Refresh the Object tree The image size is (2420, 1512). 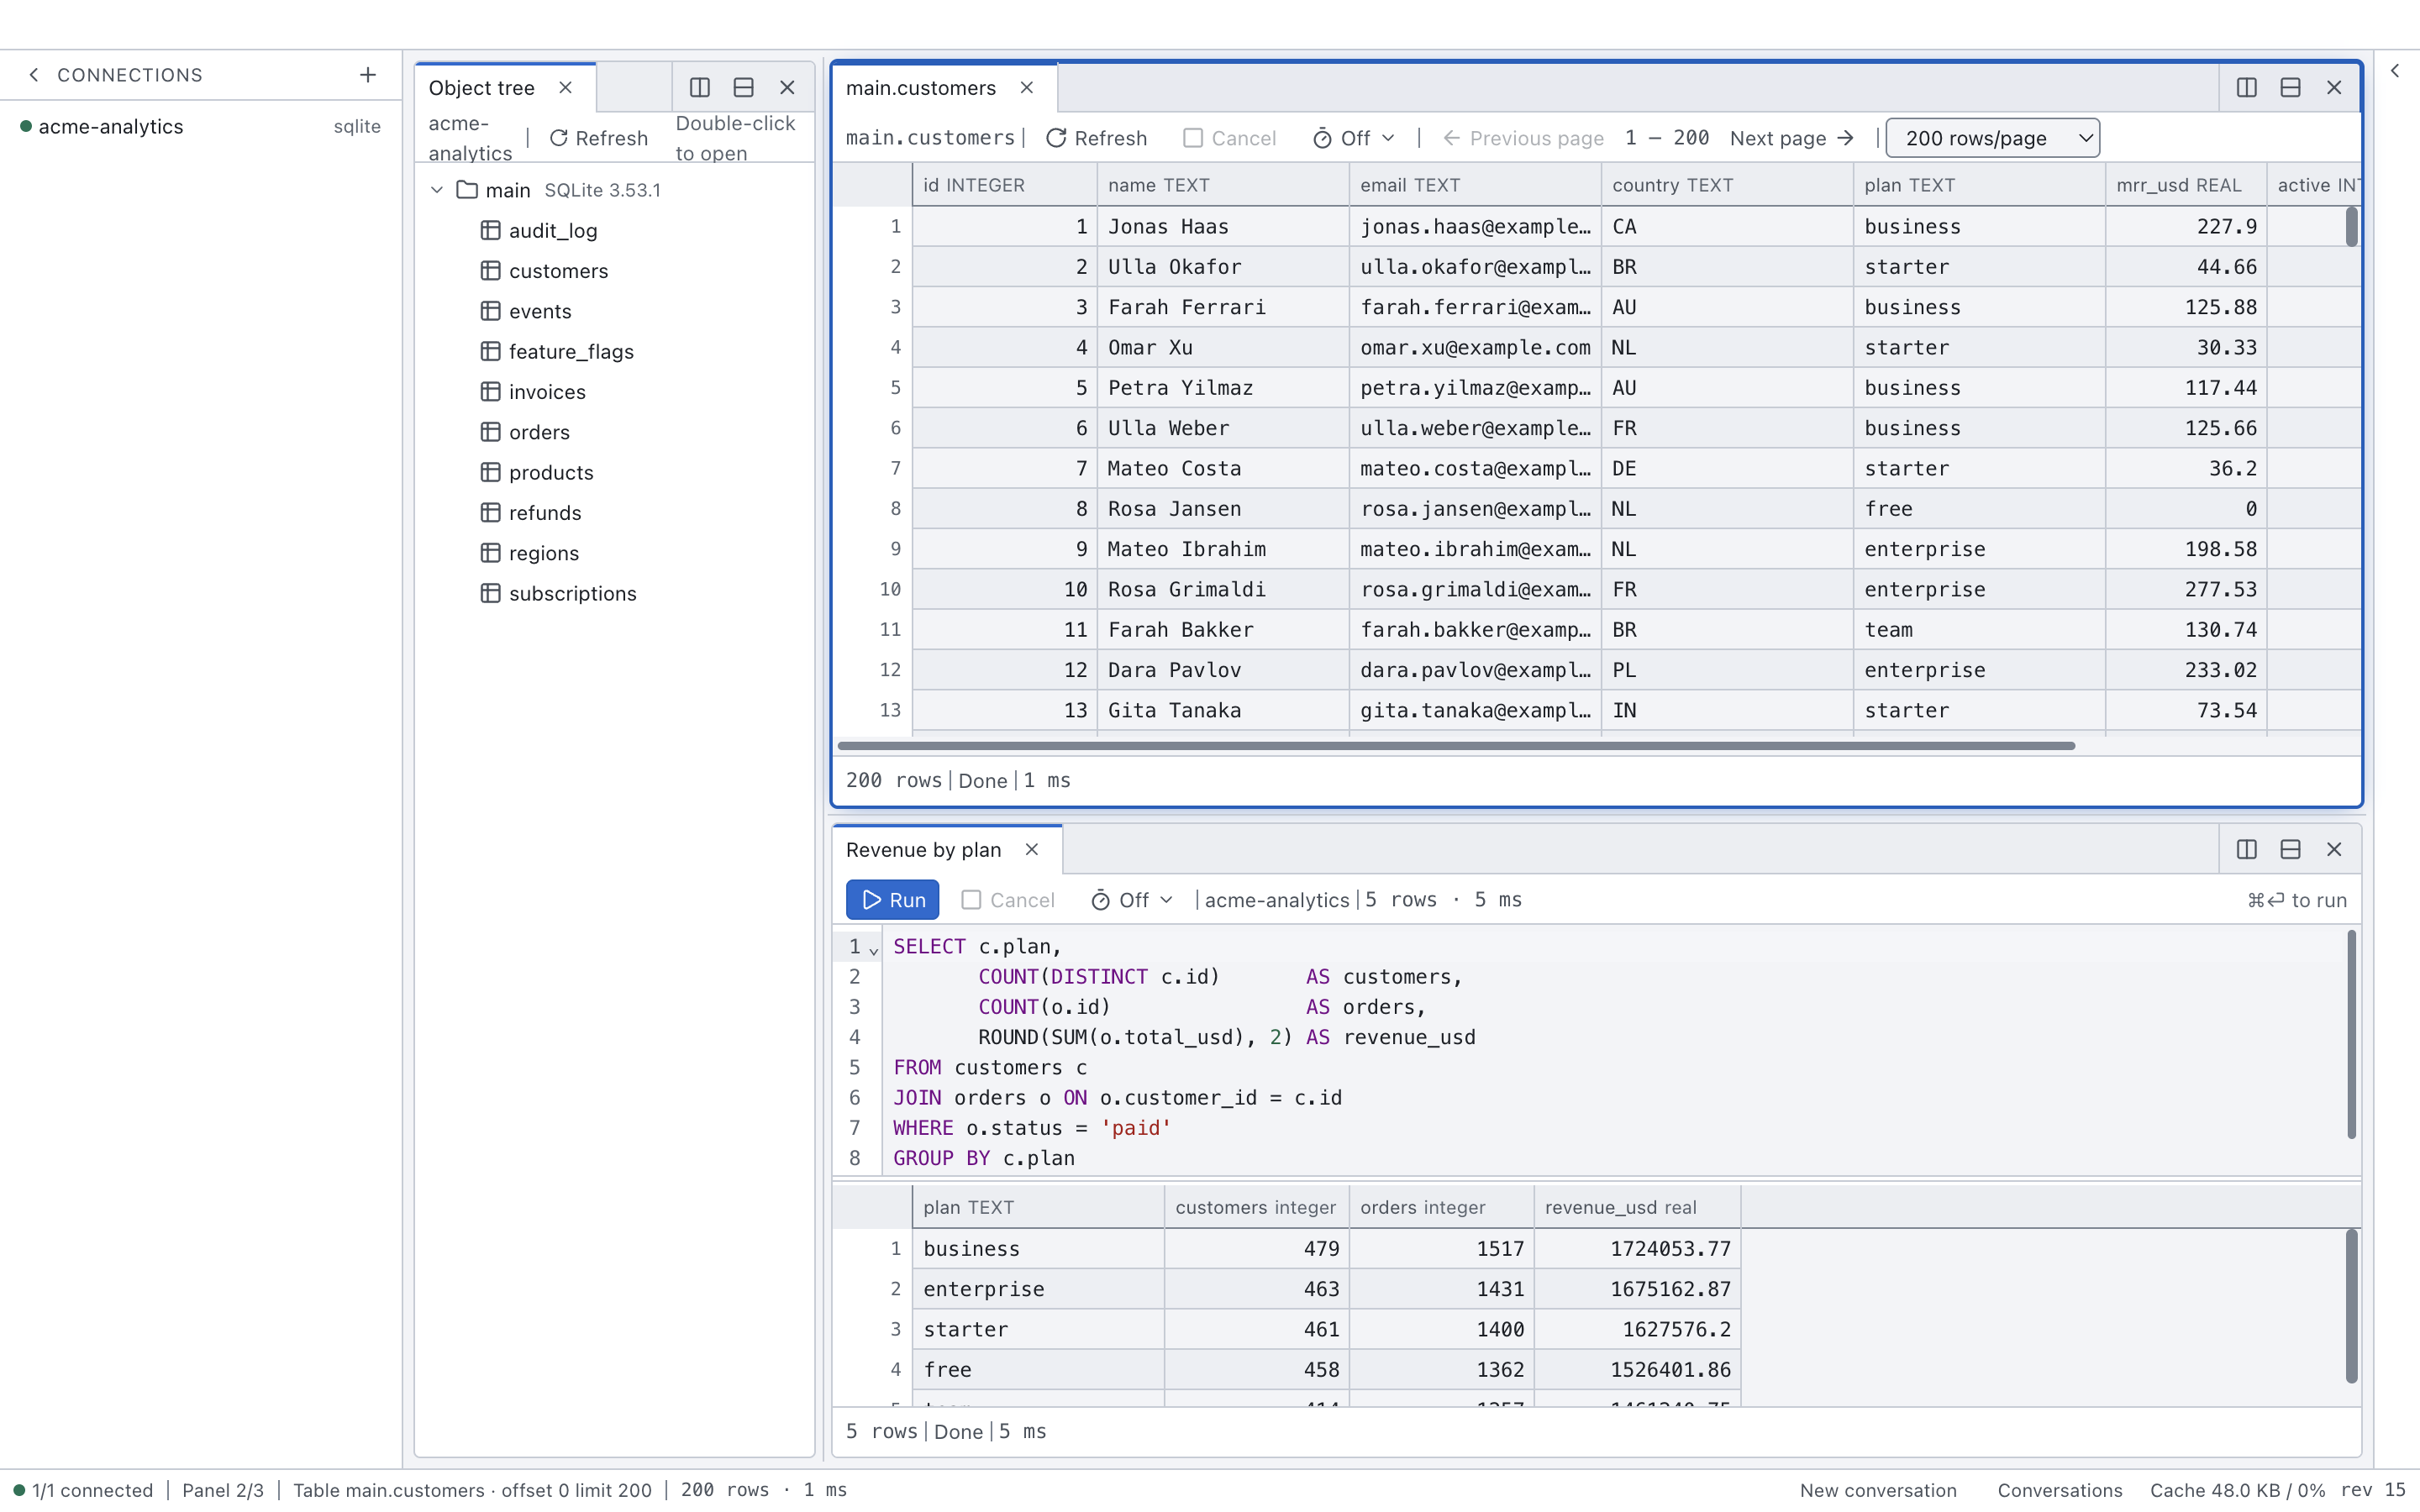[x=599, y=139]
